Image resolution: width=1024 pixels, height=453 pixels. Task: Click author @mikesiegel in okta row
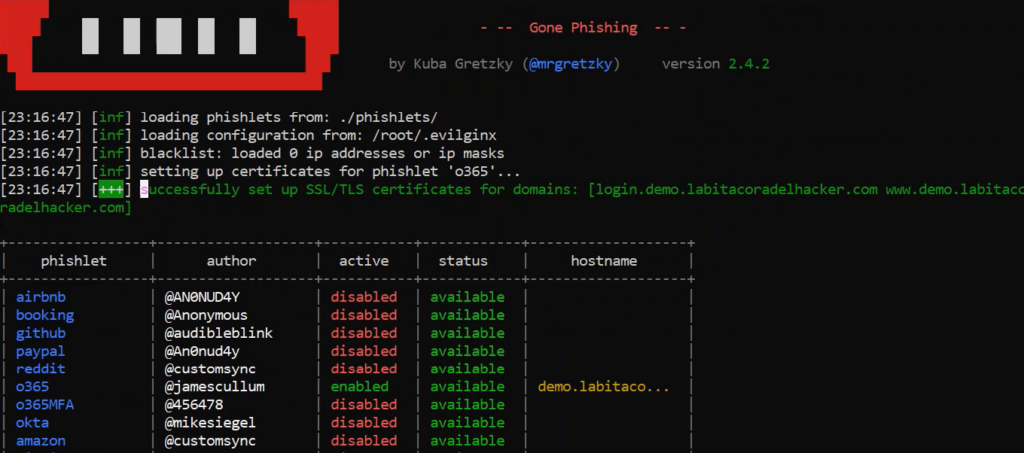[210, 423]
